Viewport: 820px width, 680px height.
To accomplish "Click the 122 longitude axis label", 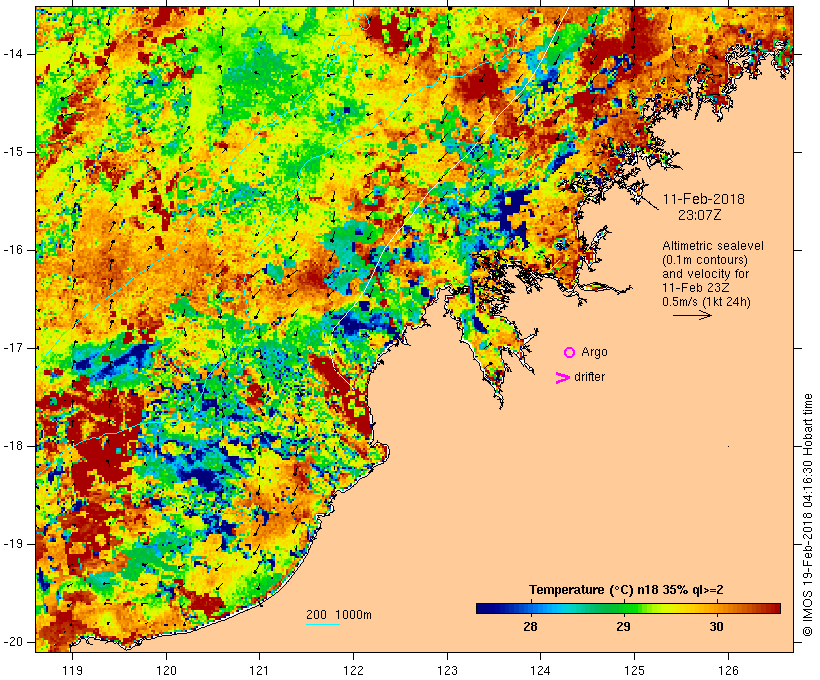I will (354, 671).
